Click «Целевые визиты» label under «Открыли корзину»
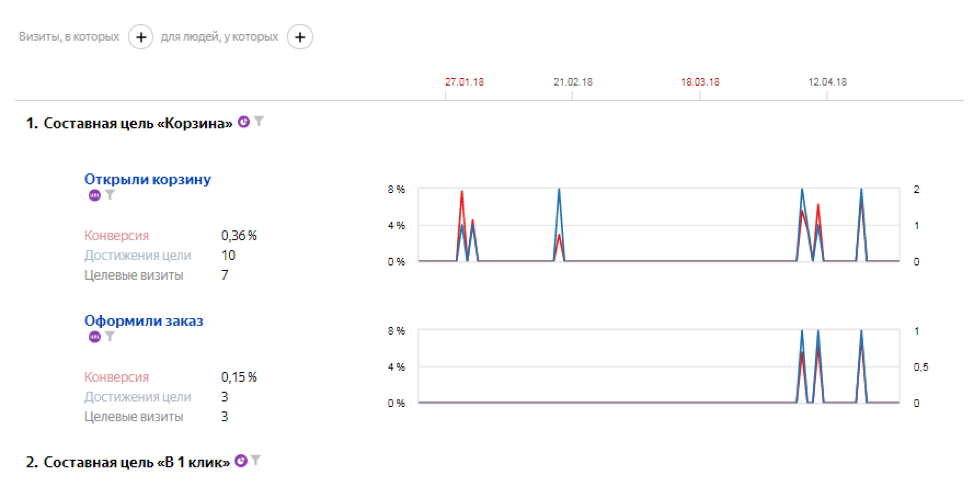 coord(134,275)
